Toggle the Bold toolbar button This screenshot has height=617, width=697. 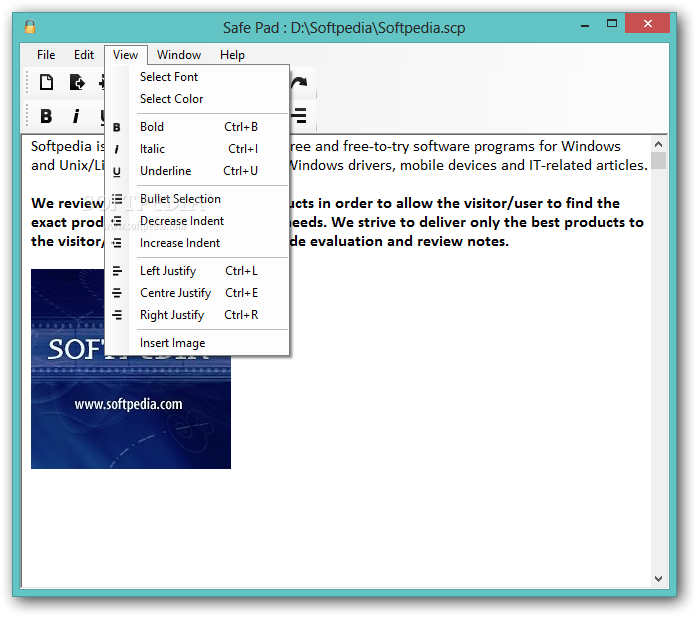(x=46, y=116)
